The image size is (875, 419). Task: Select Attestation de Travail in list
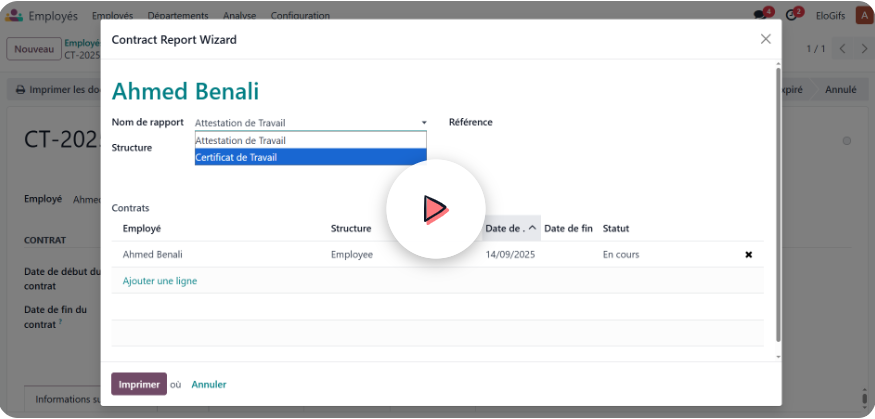[310, 140]
